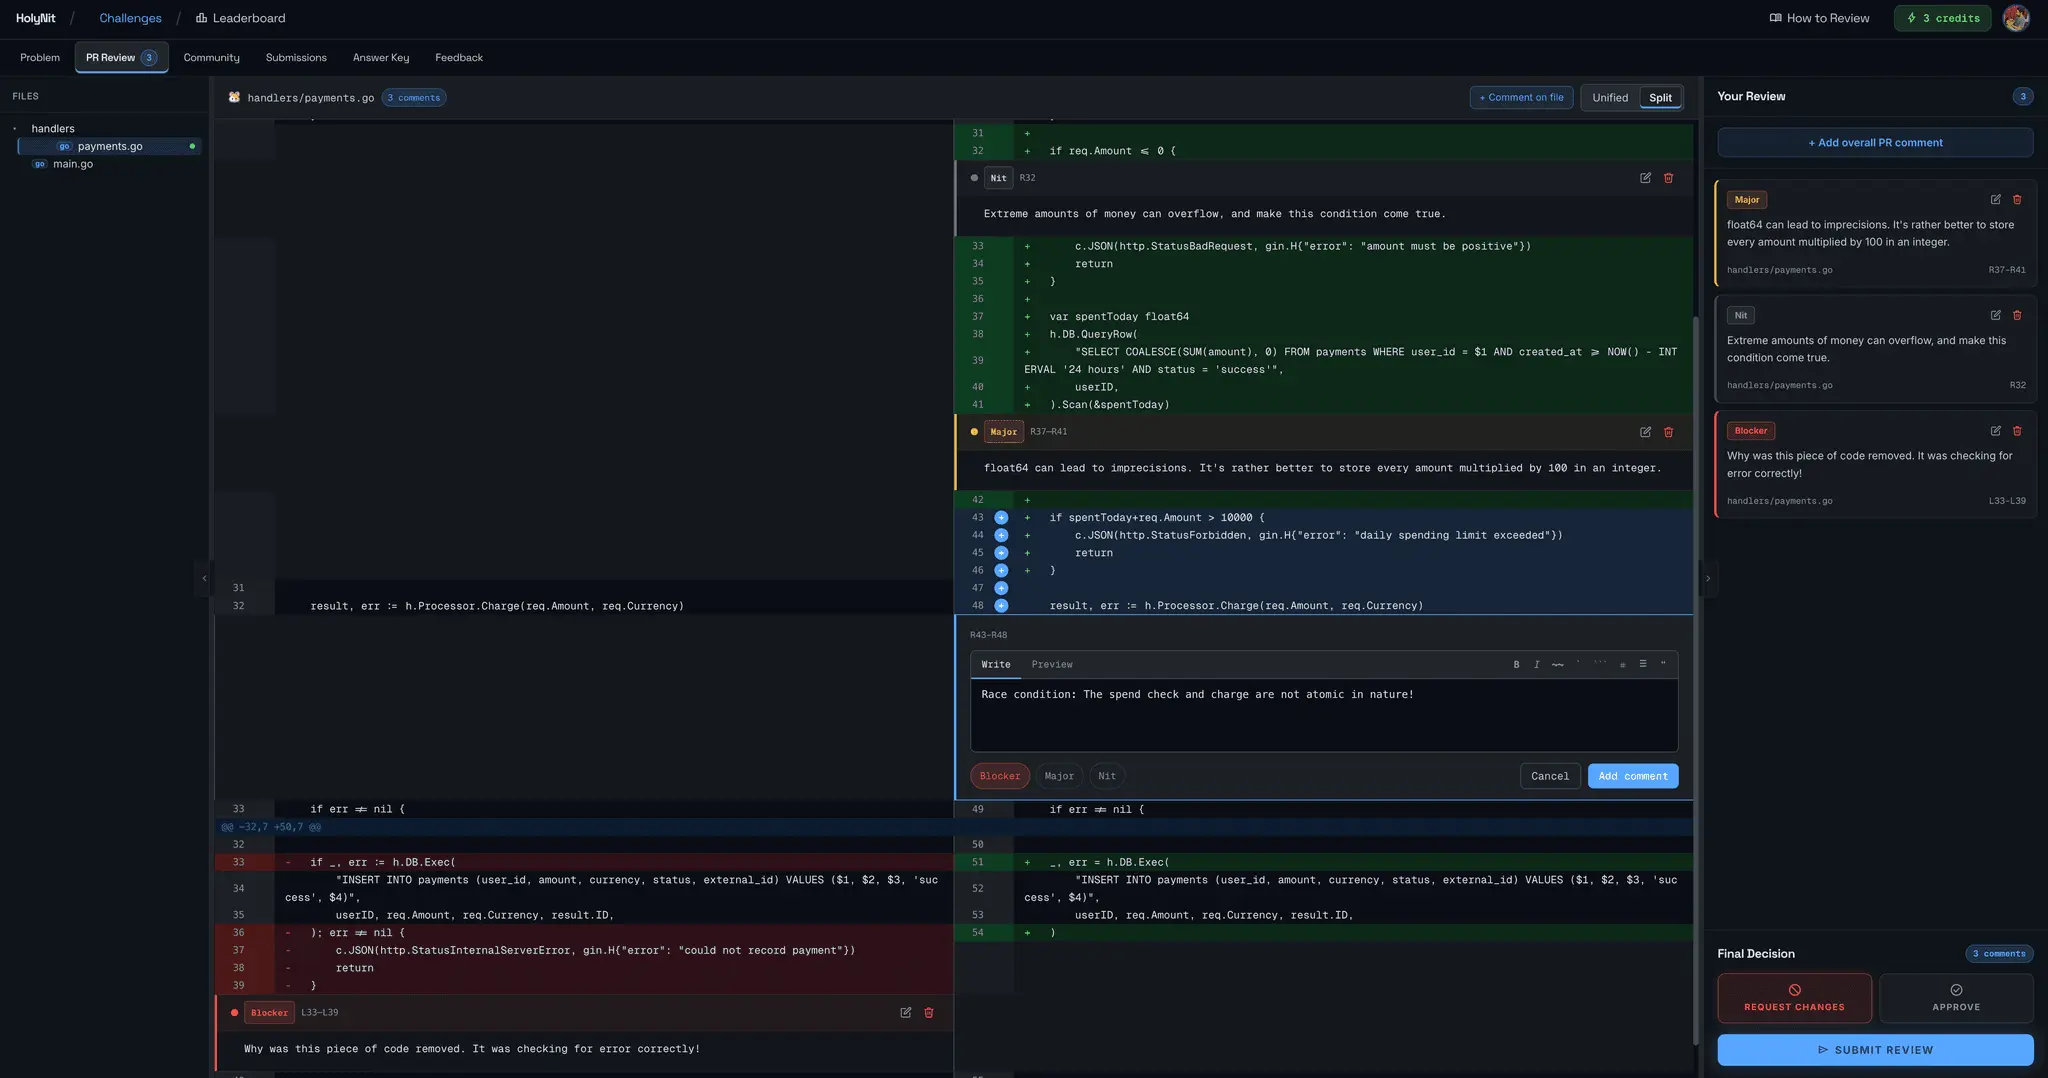Switch diff view to Unified

1610,98
